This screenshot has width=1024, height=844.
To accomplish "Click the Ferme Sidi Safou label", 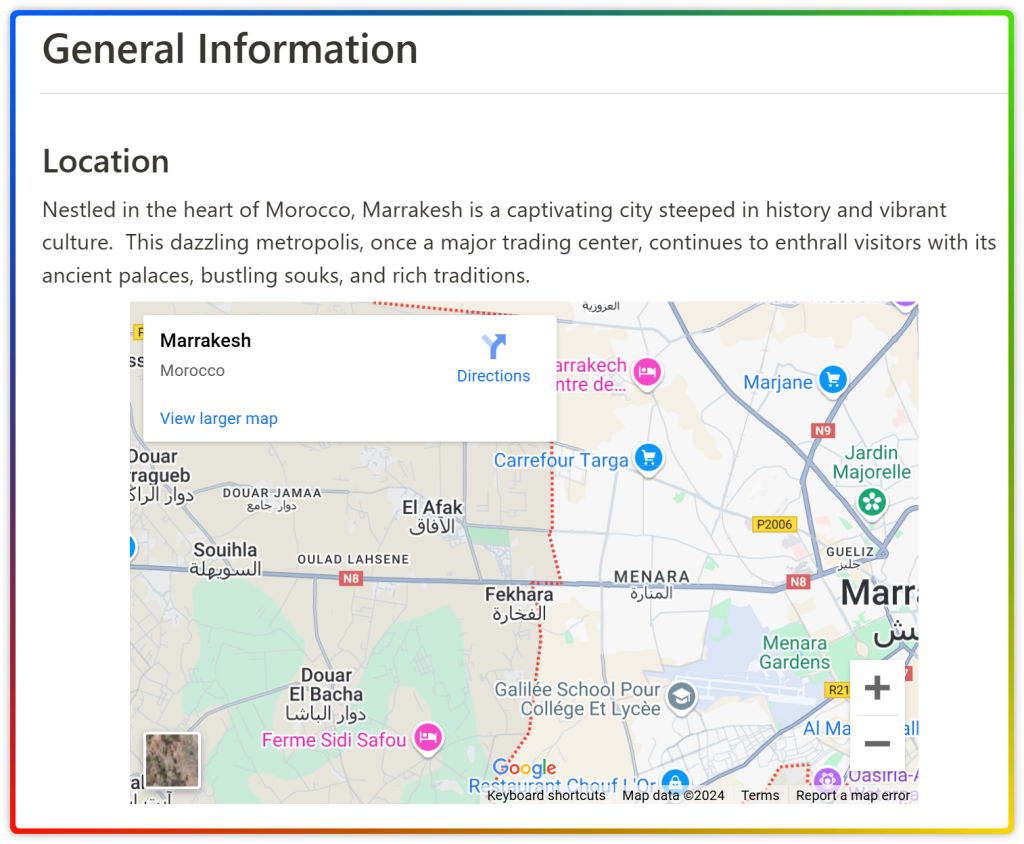I will tap(334, 740).
